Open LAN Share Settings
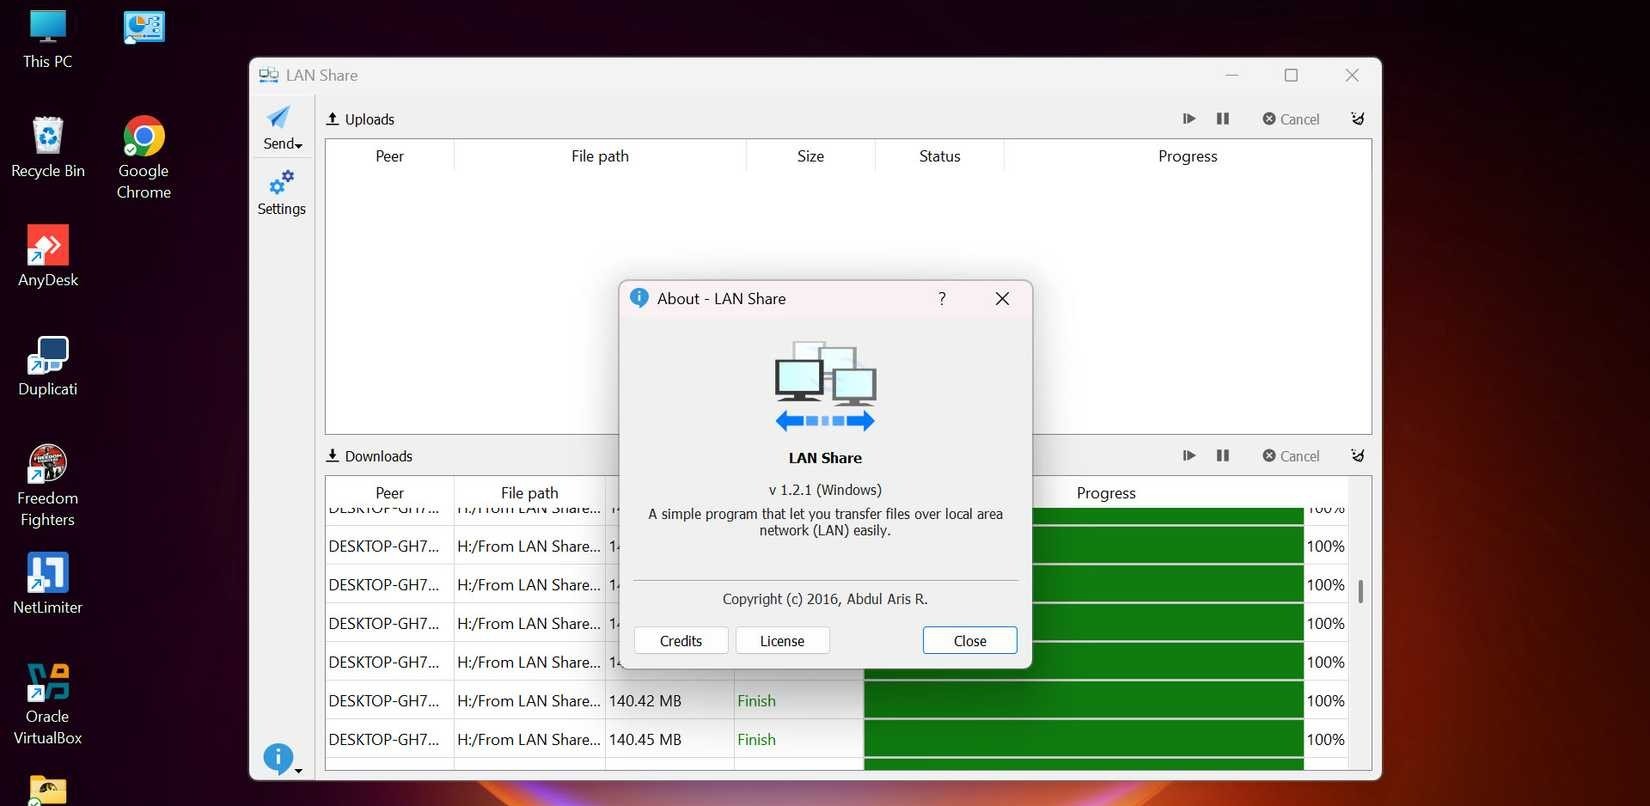This screenshot has width=1650, height=806. [281, 193]
